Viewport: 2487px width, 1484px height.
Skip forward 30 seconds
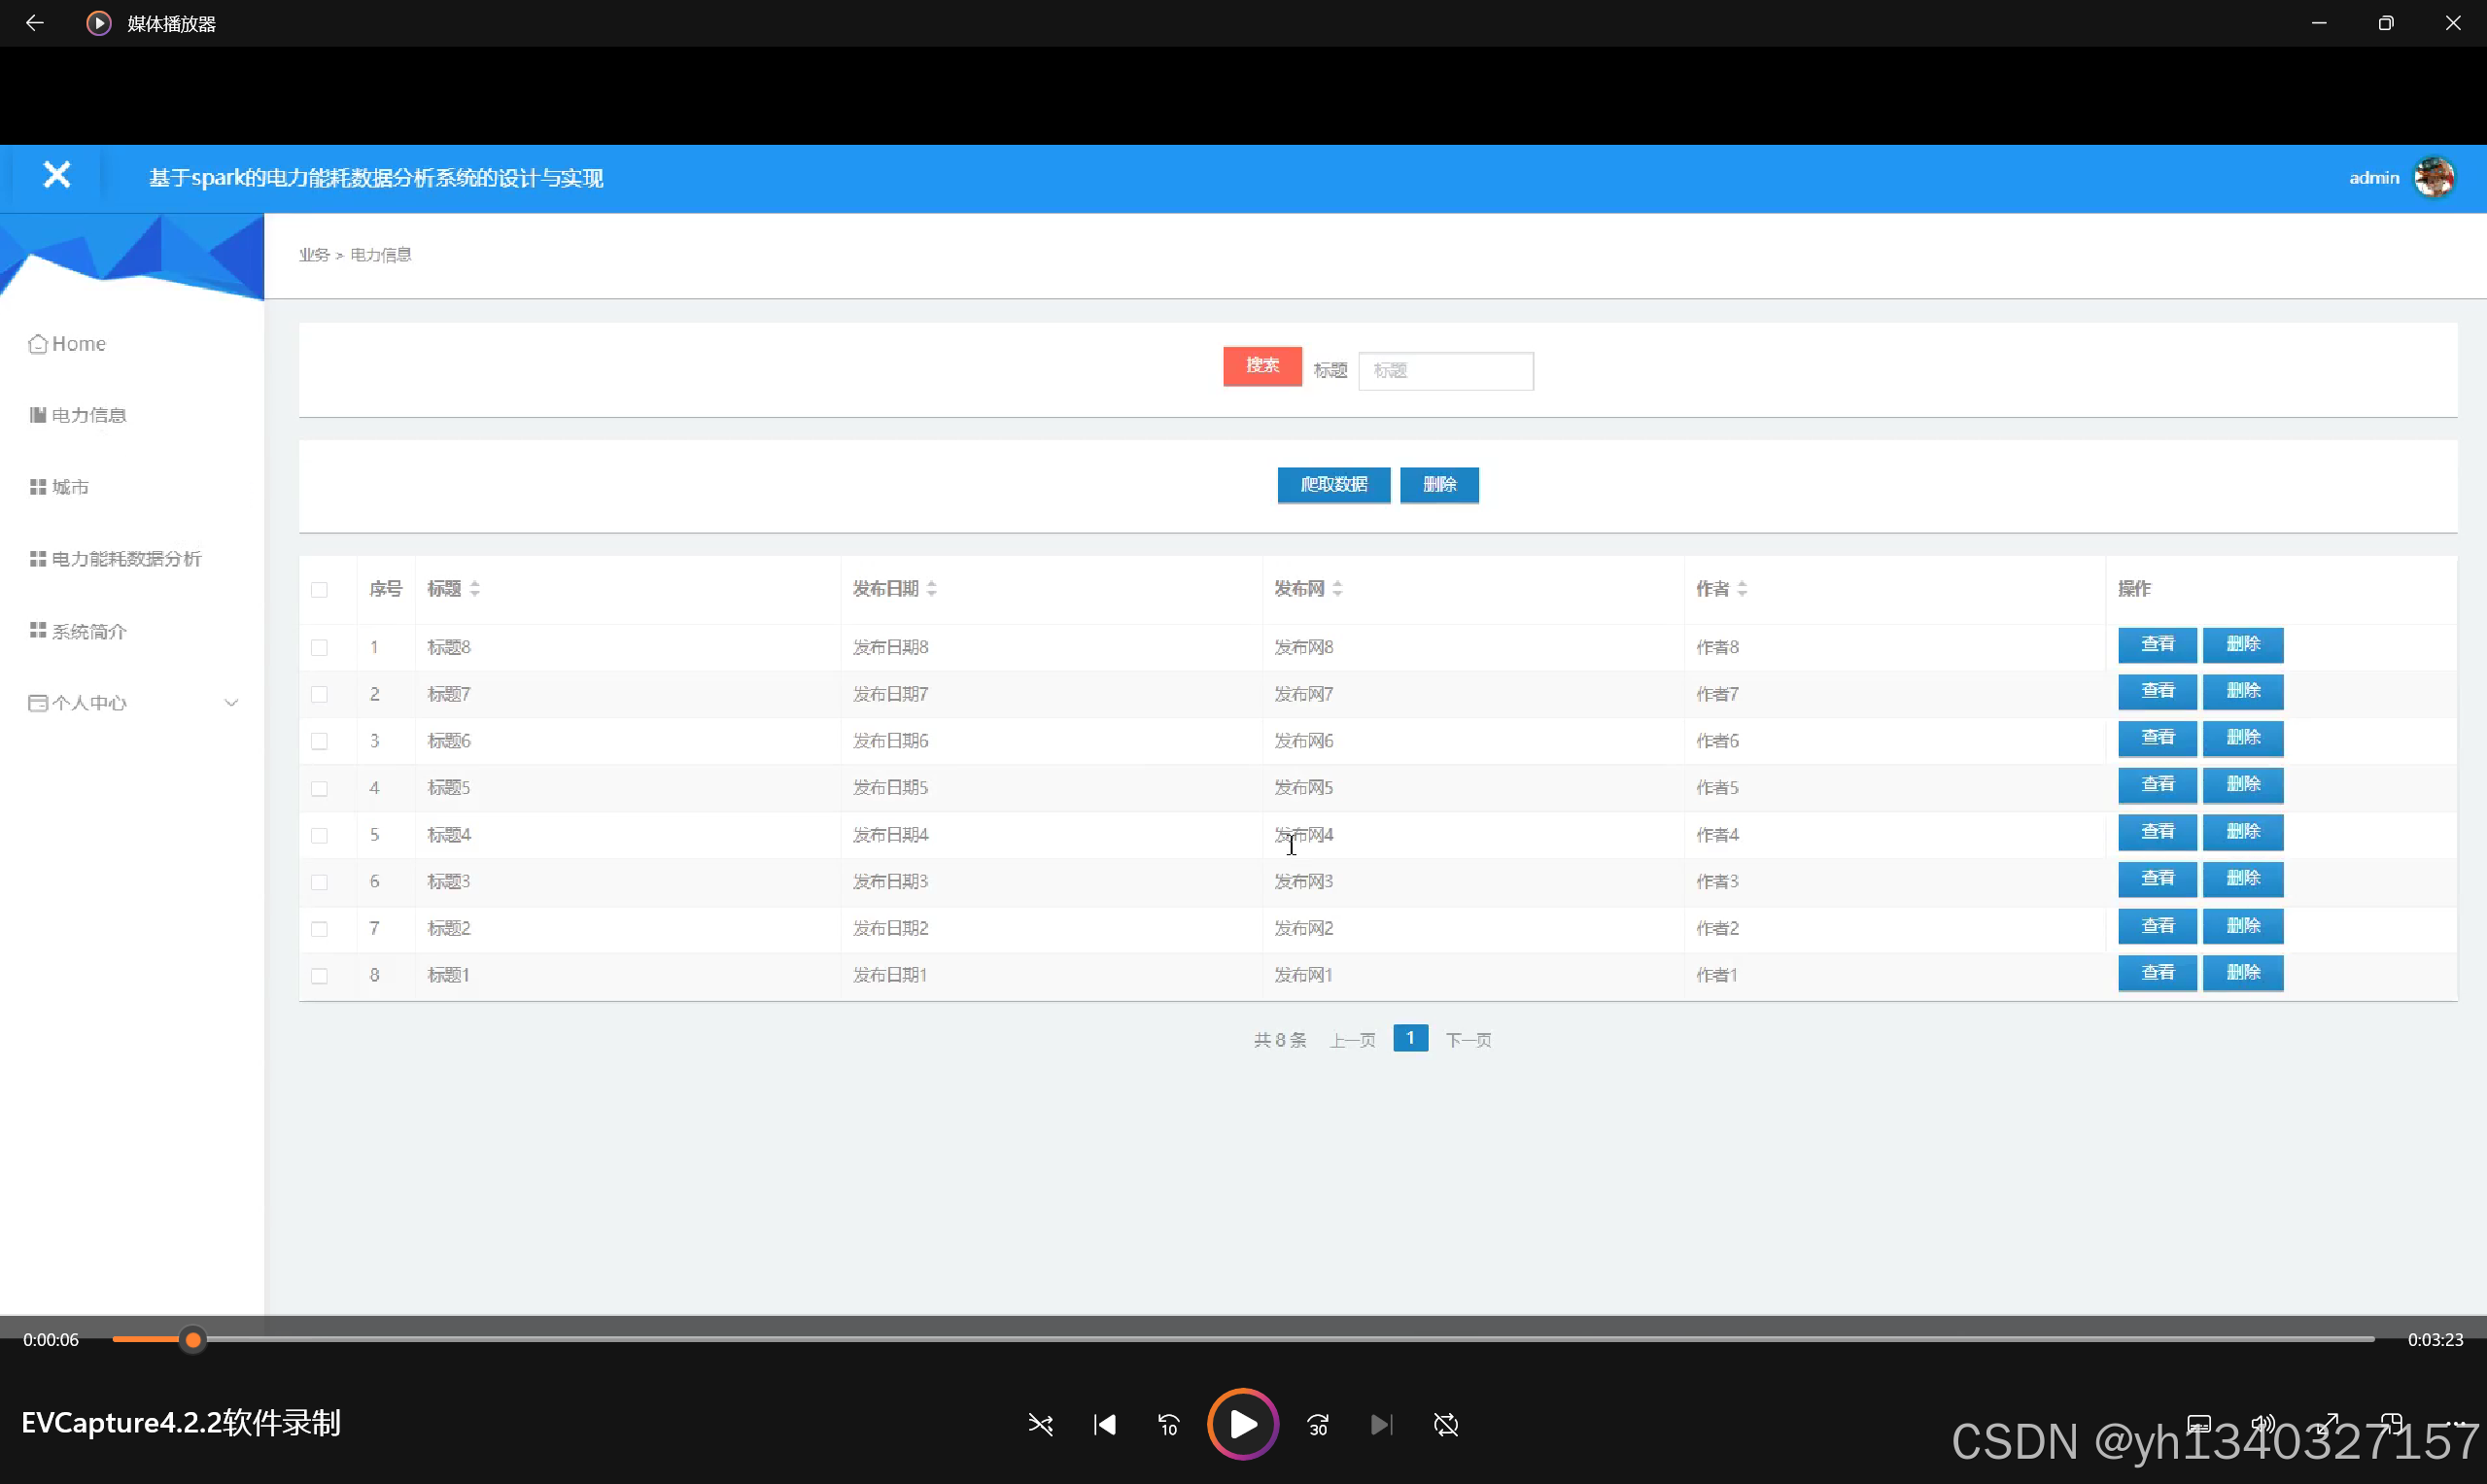(1318, 1424)
